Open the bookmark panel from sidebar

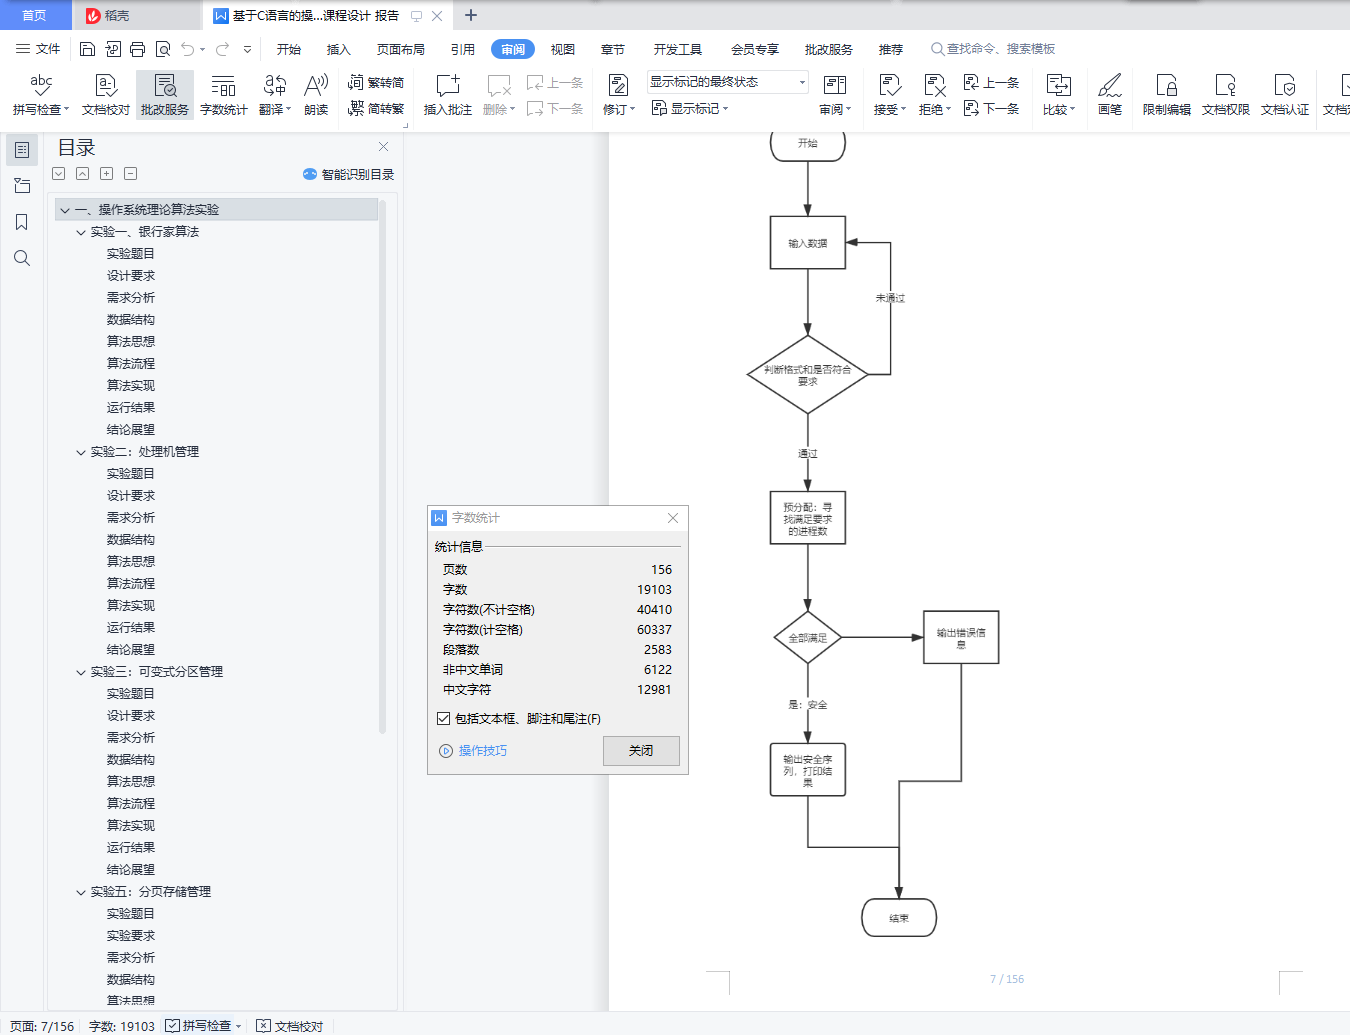click(22, 222)
